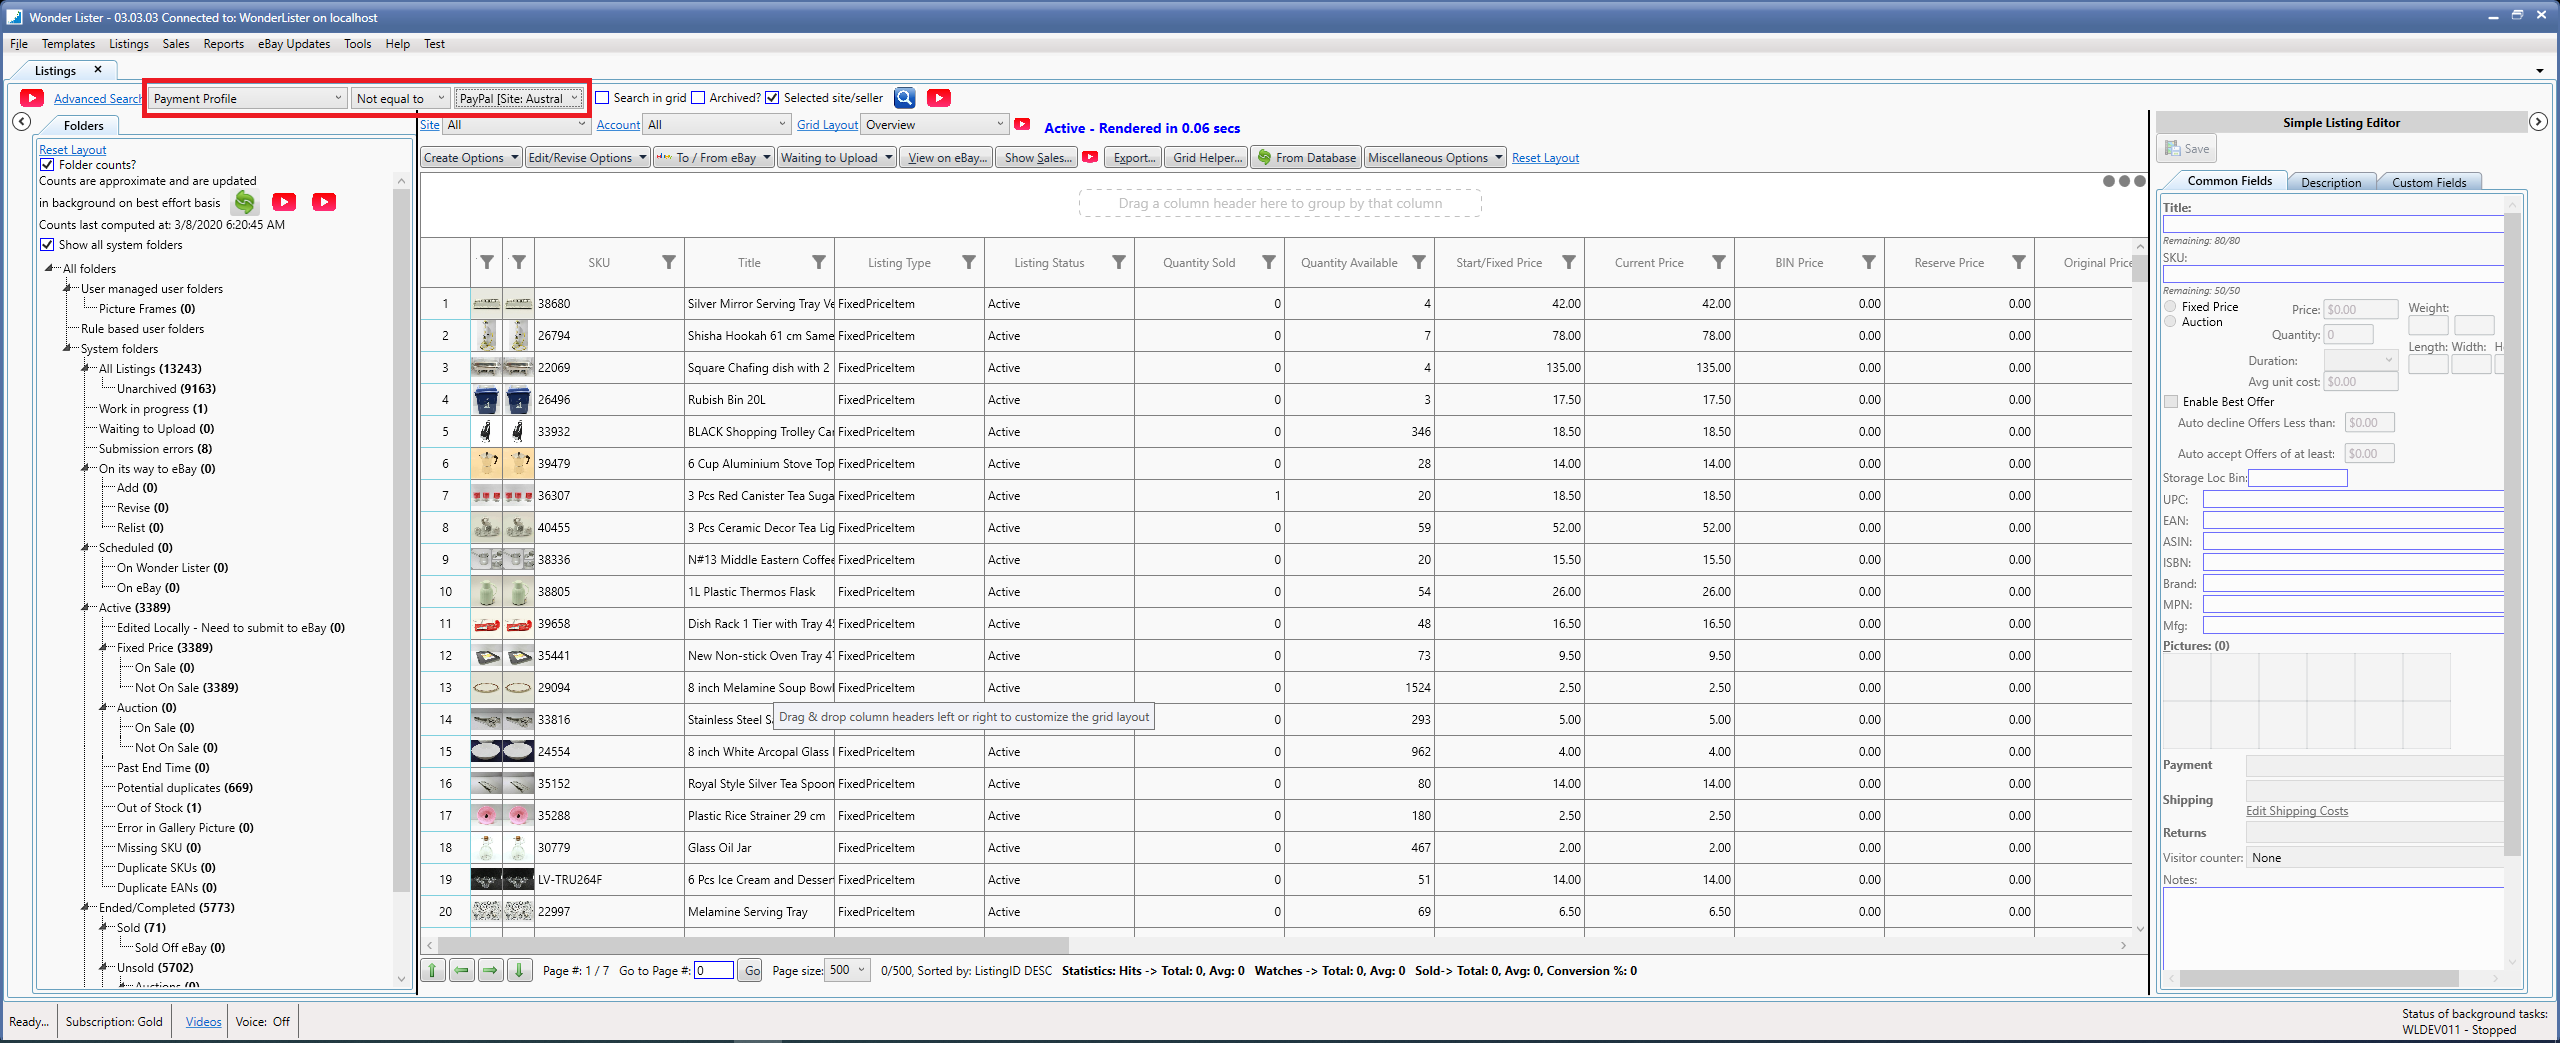
Task: Open the YouTube icon after Show Sales button
Action: pyautogui.click(x=1090, y=157)
